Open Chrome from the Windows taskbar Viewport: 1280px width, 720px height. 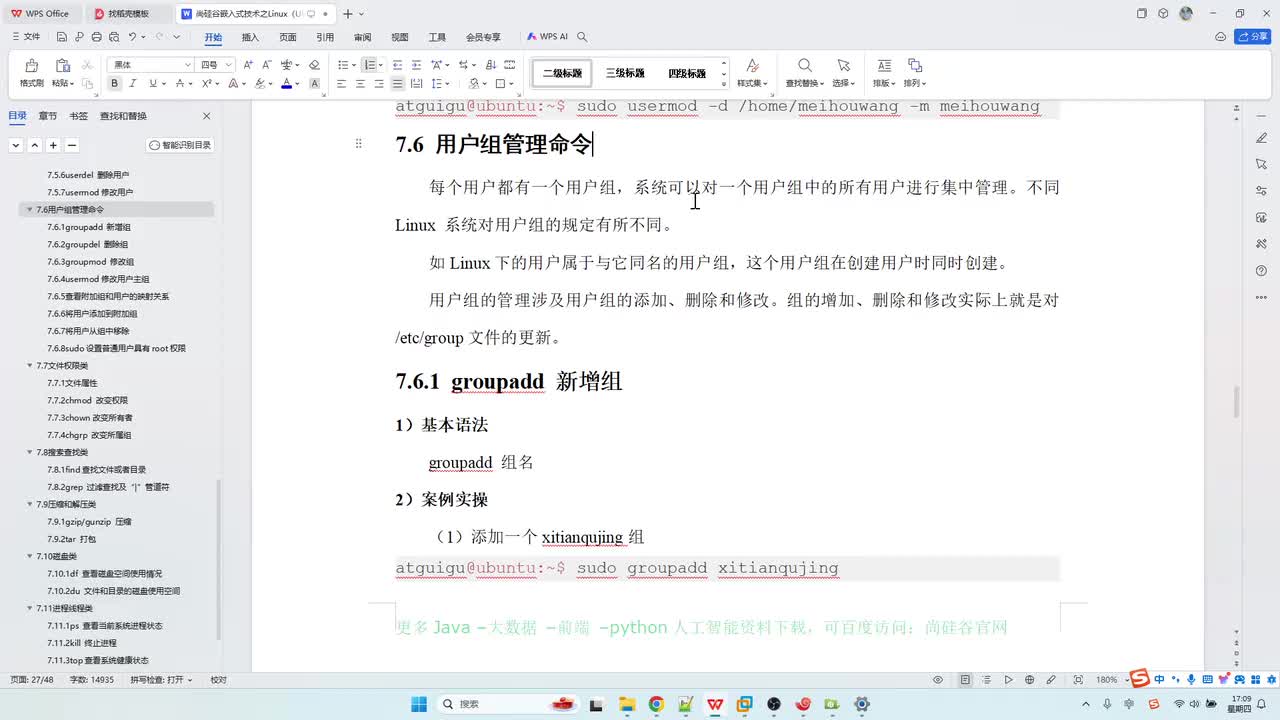656,704
